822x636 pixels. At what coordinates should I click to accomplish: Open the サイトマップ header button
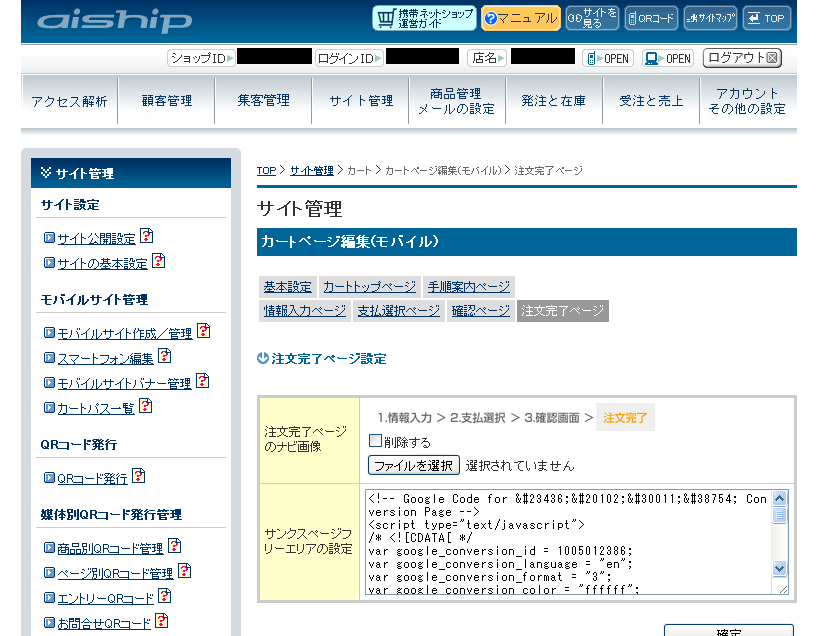pyautogui.click(x=710, y=18)
